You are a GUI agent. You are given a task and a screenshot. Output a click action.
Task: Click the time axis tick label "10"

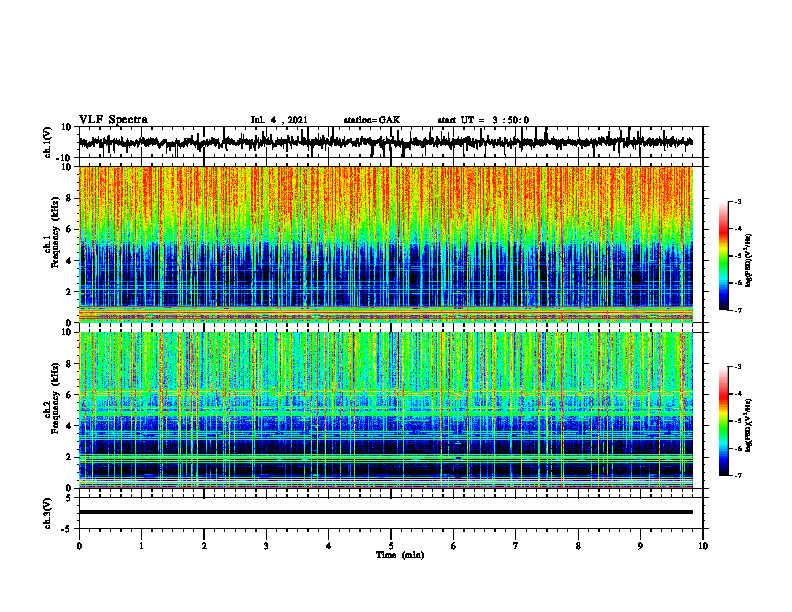(x=703, y=546)
